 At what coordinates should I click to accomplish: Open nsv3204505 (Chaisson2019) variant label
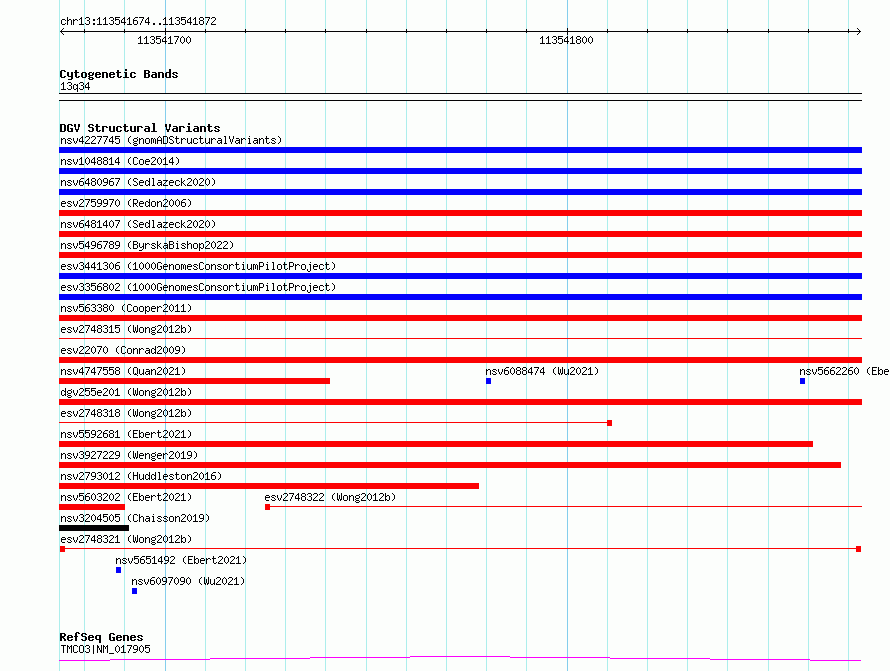click(x=135, y=518)
